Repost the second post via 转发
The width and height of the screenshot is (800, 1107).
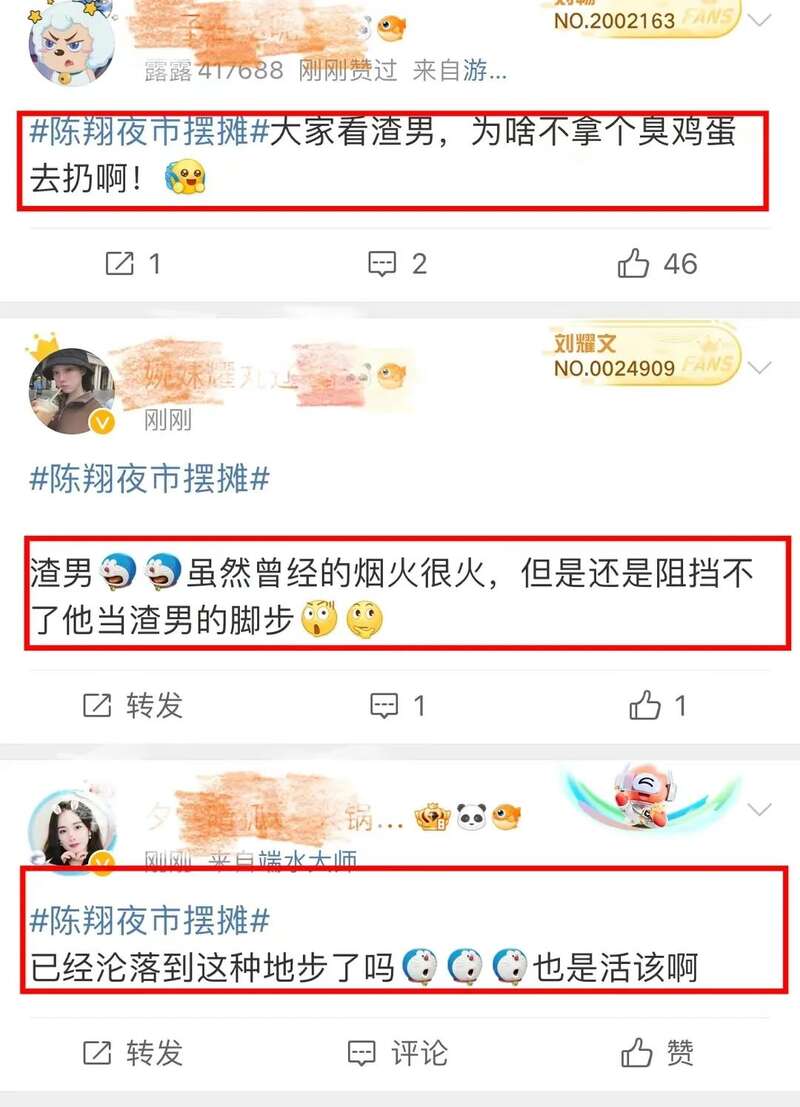tap(133, 705)
